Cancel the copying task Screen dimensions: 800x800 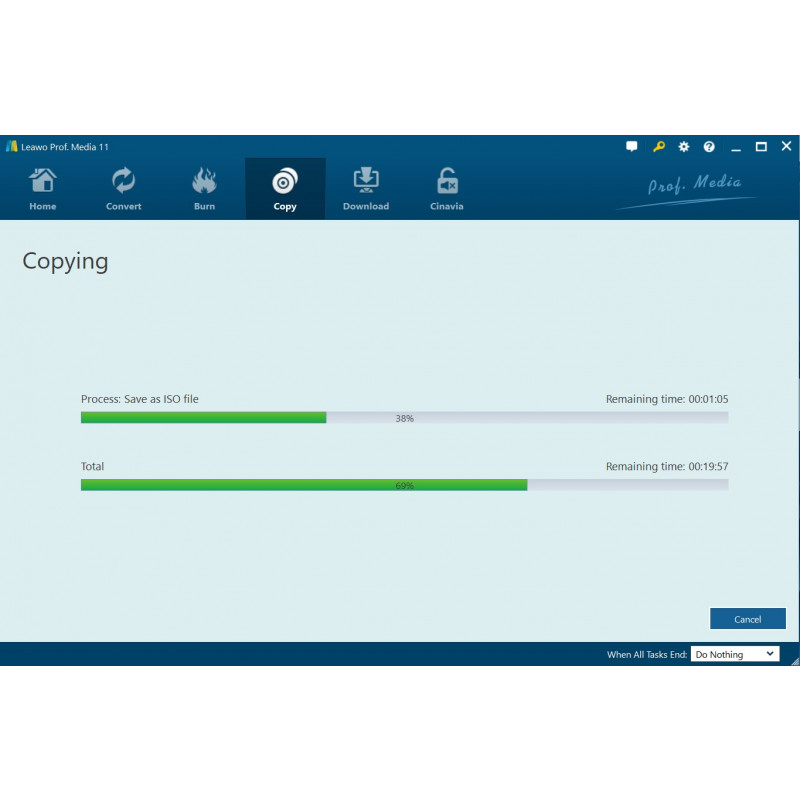(x=747, y=619)
